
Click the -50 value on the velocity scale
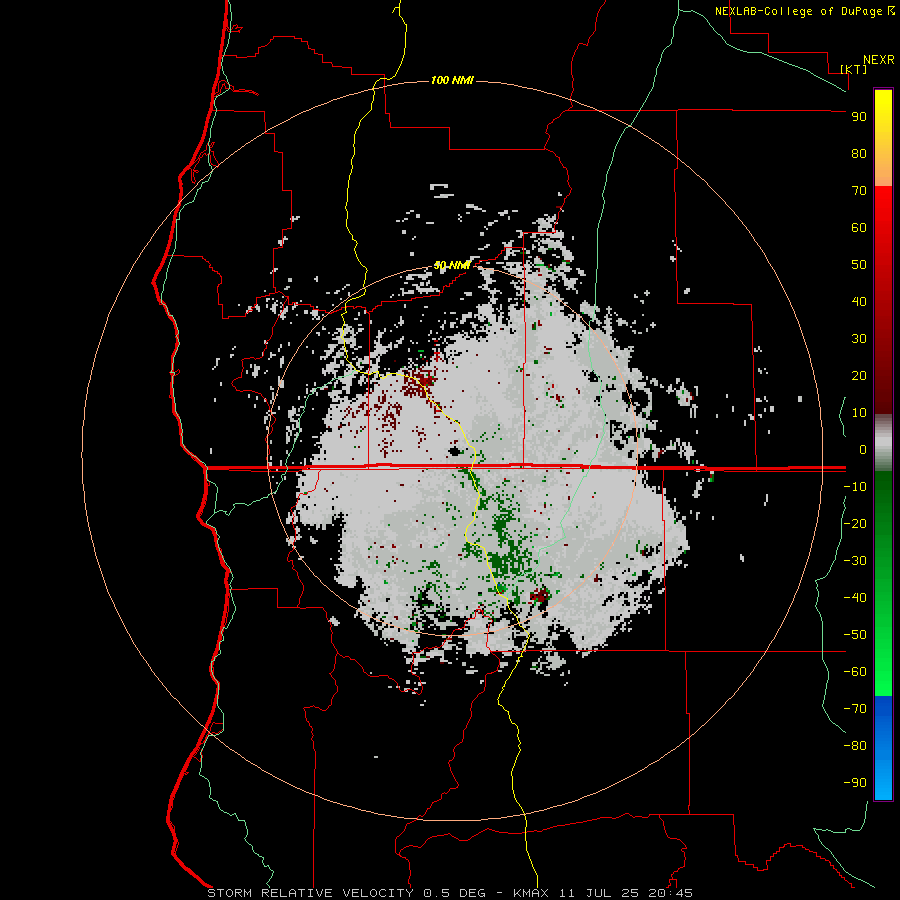[855, 634]
